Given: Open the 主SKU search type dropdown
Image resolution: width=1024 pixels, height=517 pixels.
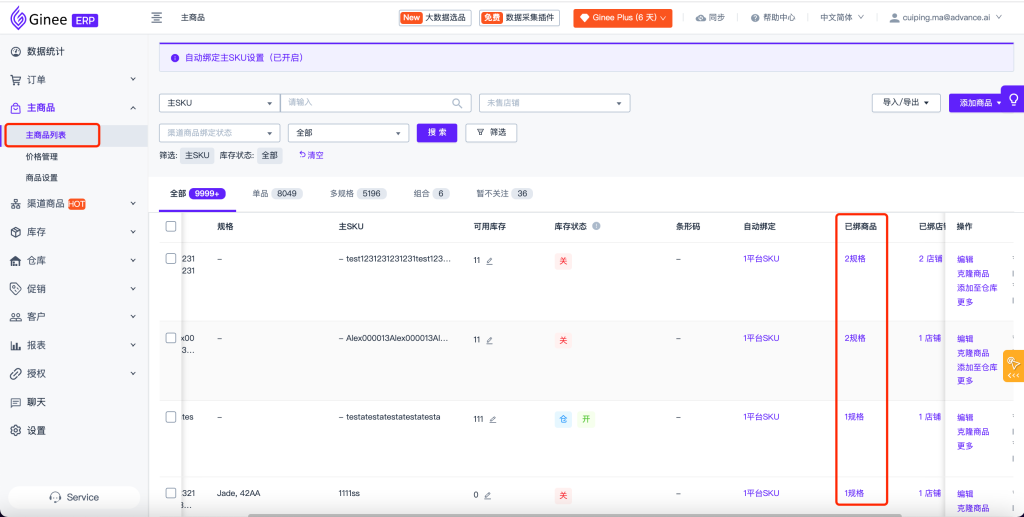Looking at the screenshot, I should click(x=219, y=103).
